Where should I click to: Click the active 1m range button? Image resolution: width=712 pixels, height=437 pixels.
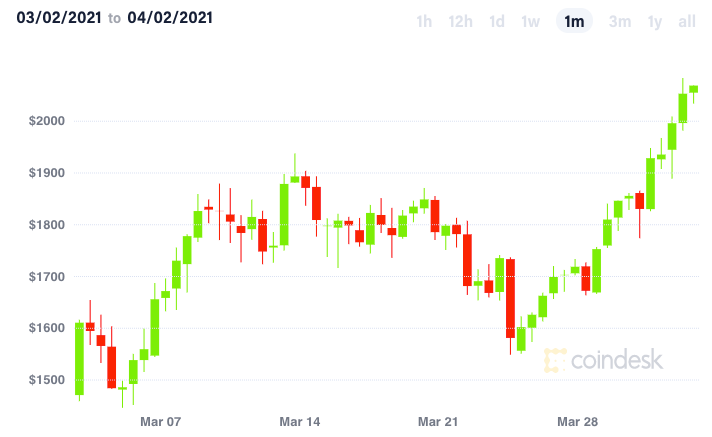click(x=574, y=21)
